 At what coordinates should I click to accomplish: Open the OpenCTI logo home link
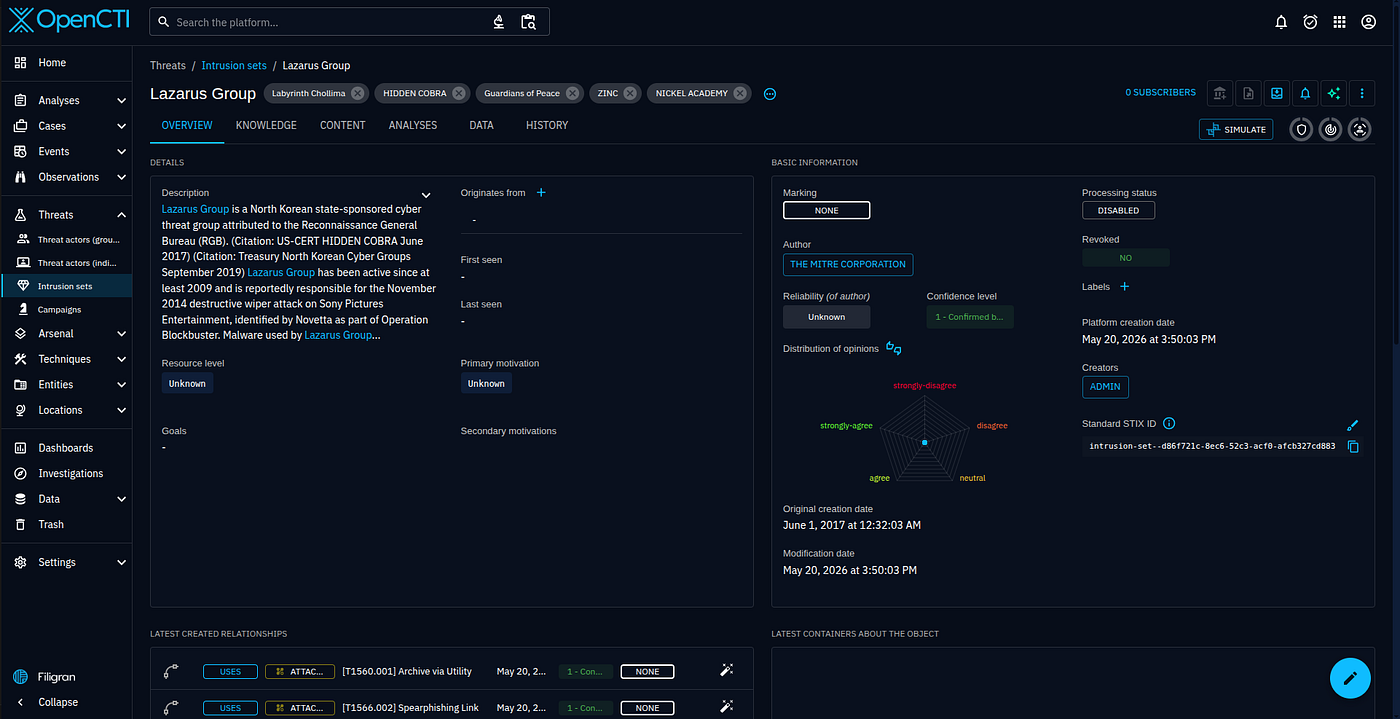pos(67,20)
